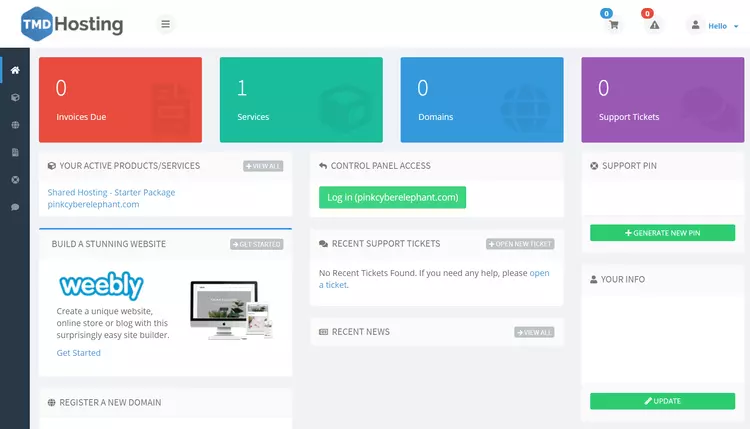
Task: Toggle the hamburger sidebar menu
Action: tap(165, 24)
